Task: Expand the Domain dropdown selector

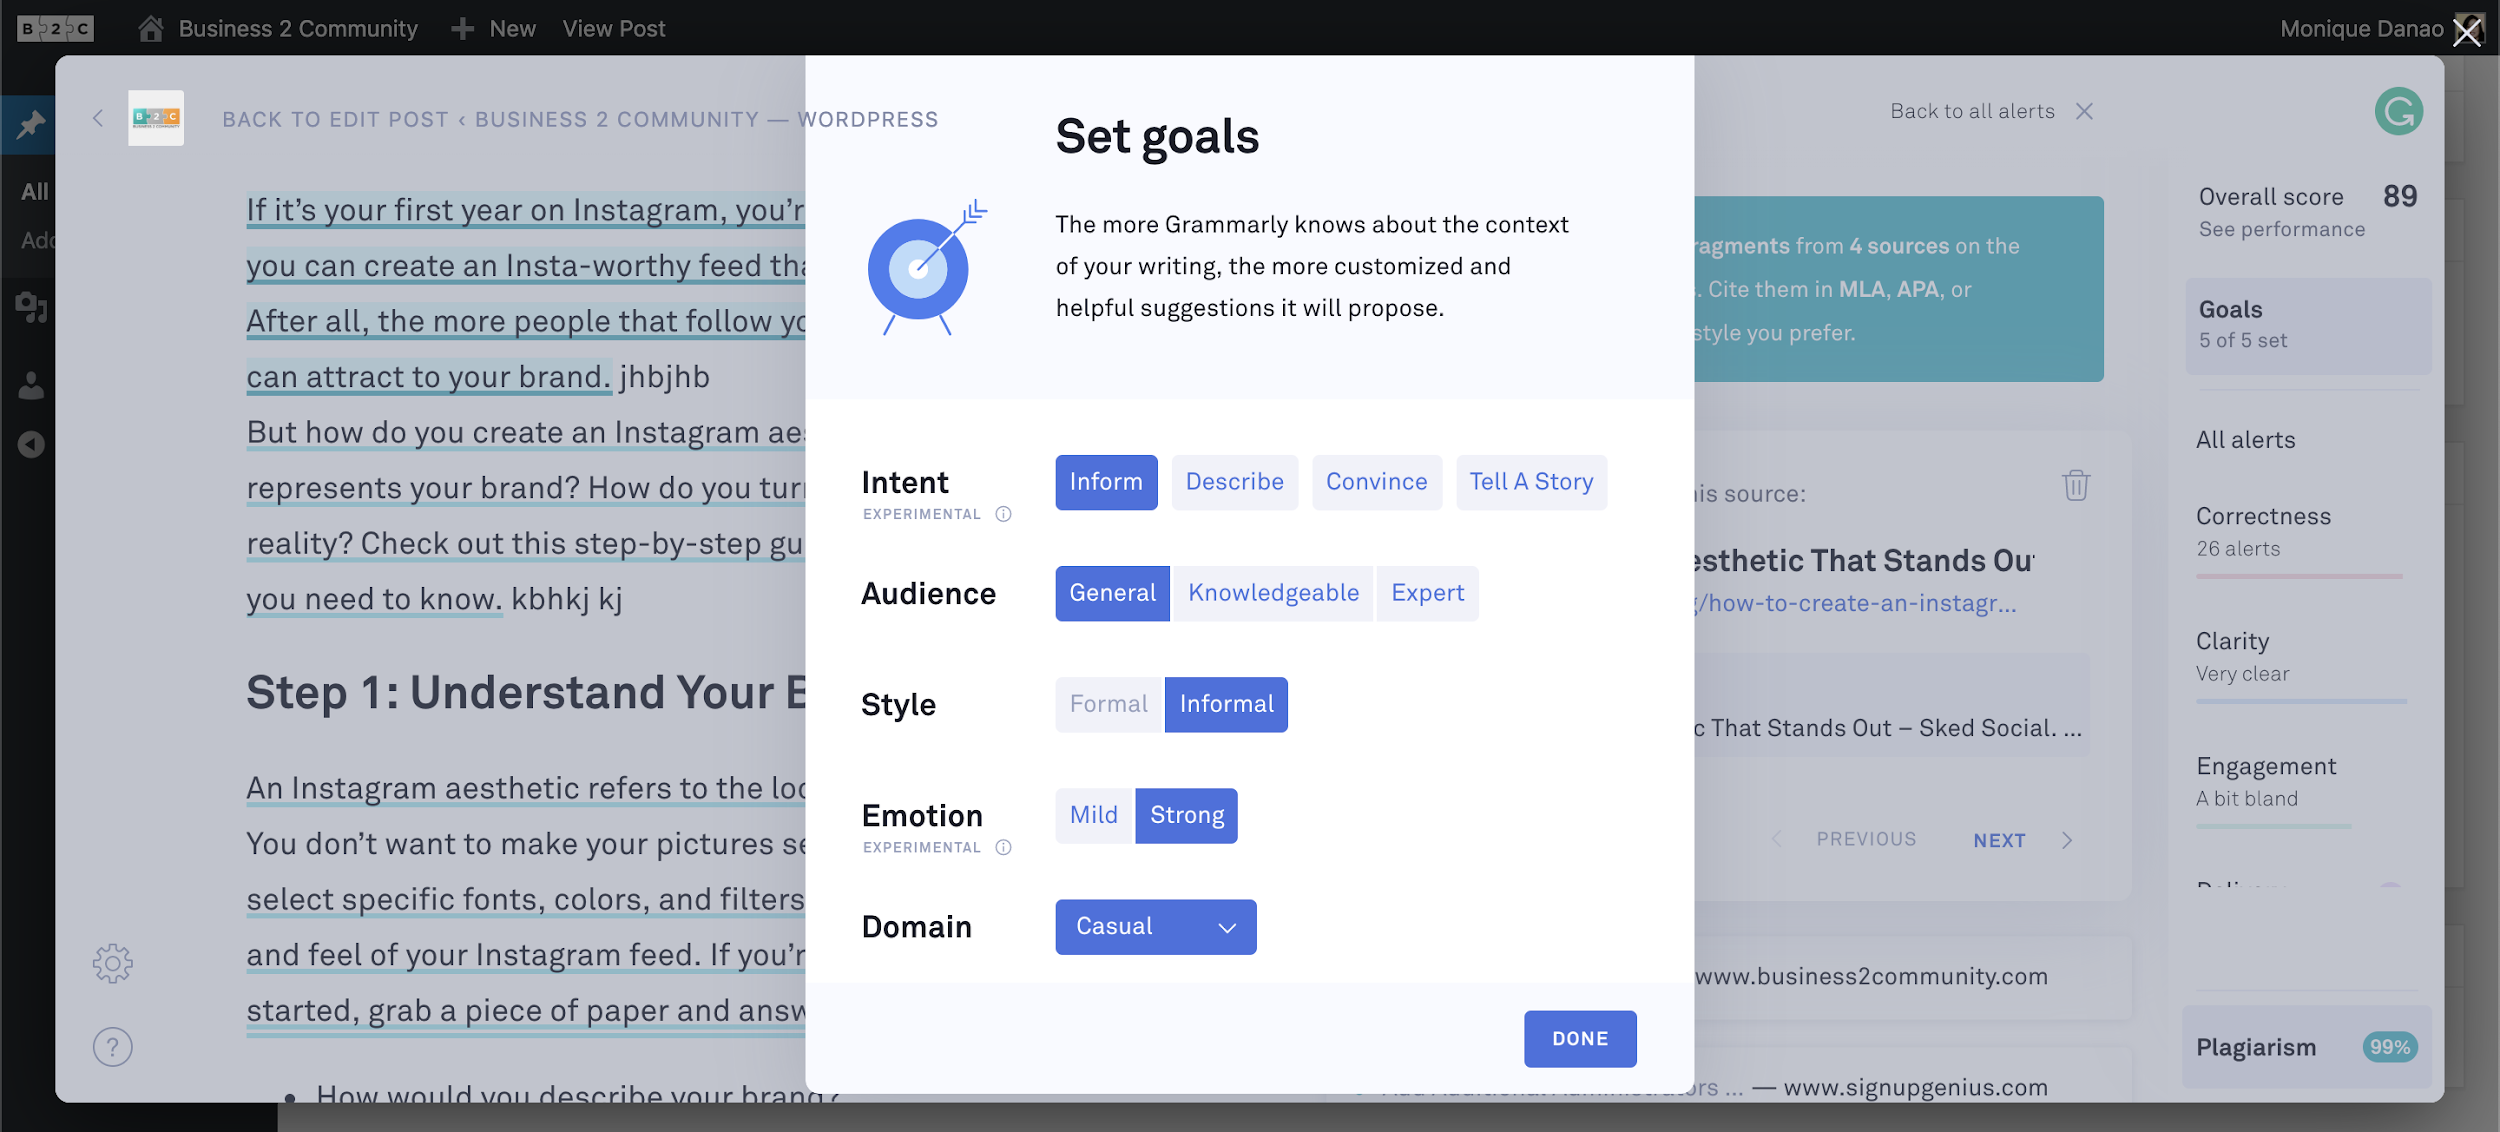Action: (x=1154, y=926)
